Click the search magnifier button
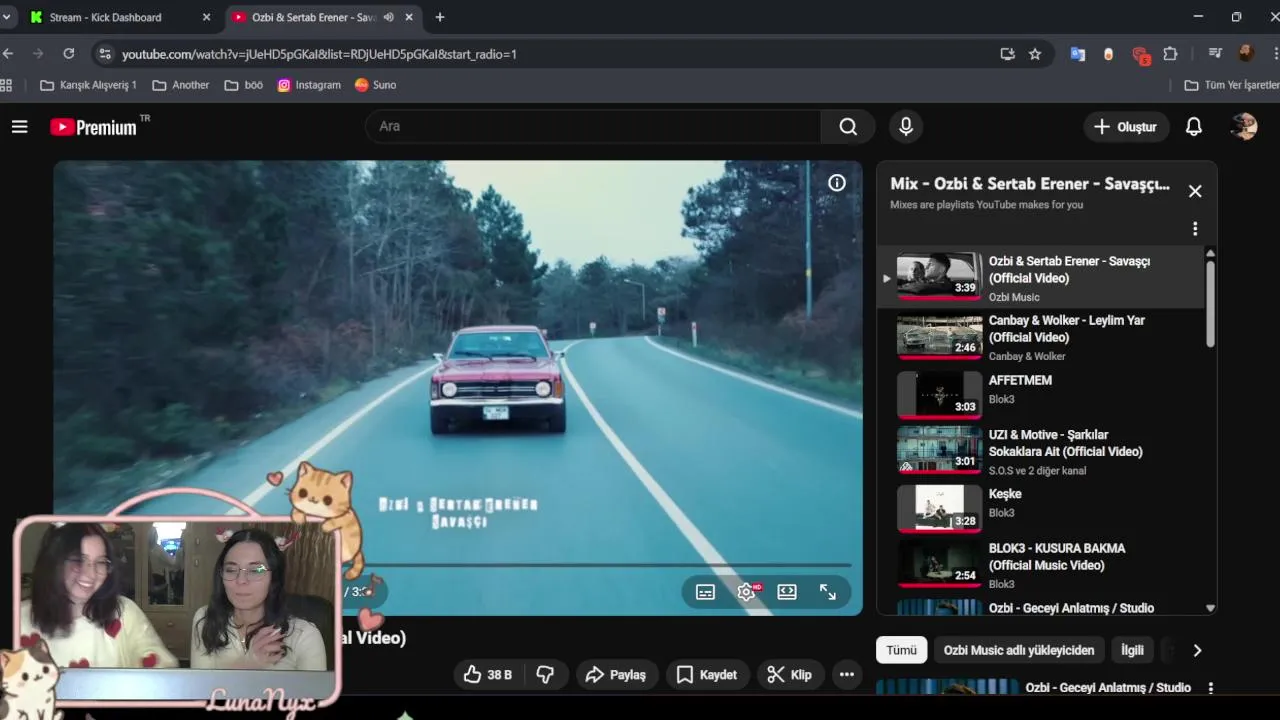This screenshot has height=720, width=1280. pos(848,126)
